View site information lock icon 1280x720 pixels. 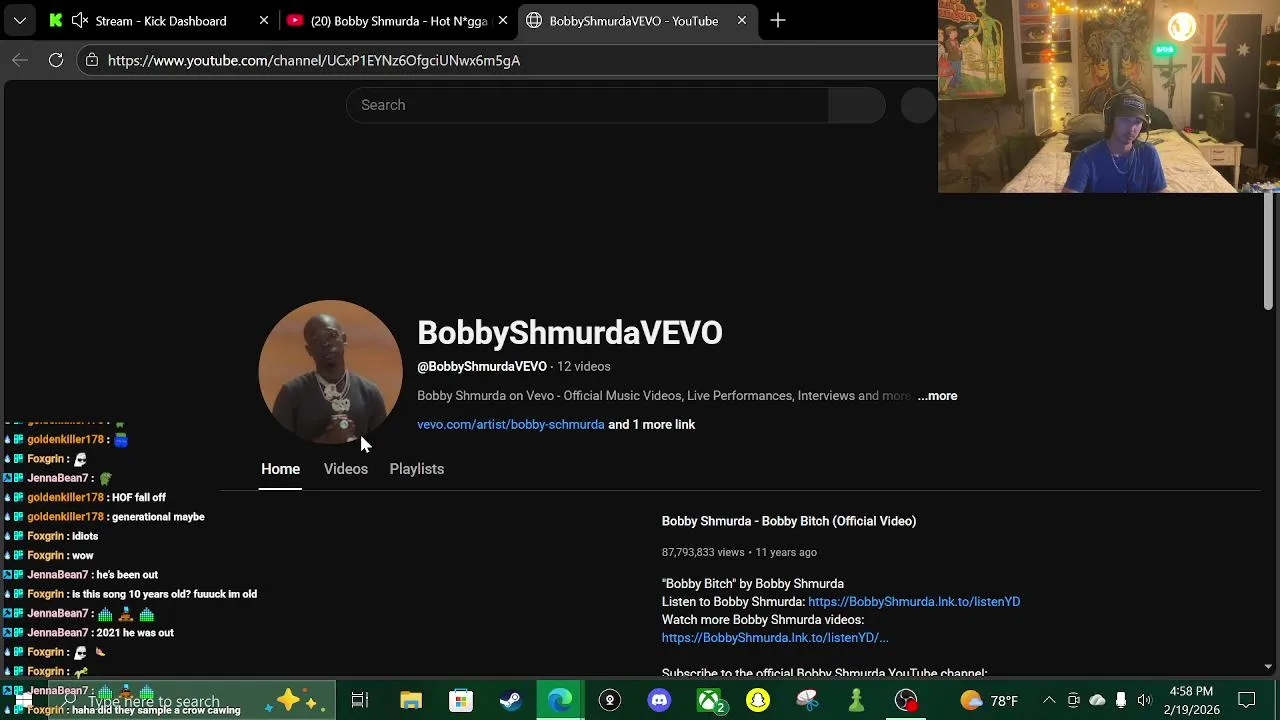[x=92, y=60]
